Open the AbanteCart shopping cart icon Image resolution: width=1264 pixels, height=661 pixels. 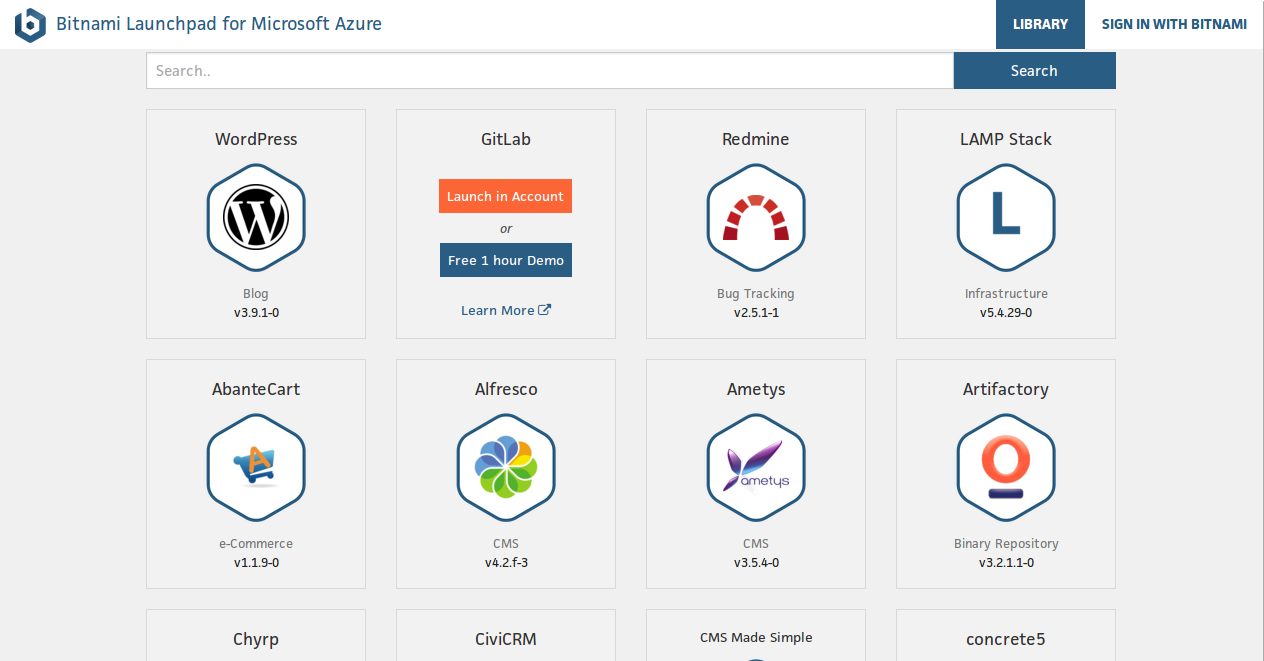[x=256, y=467]
